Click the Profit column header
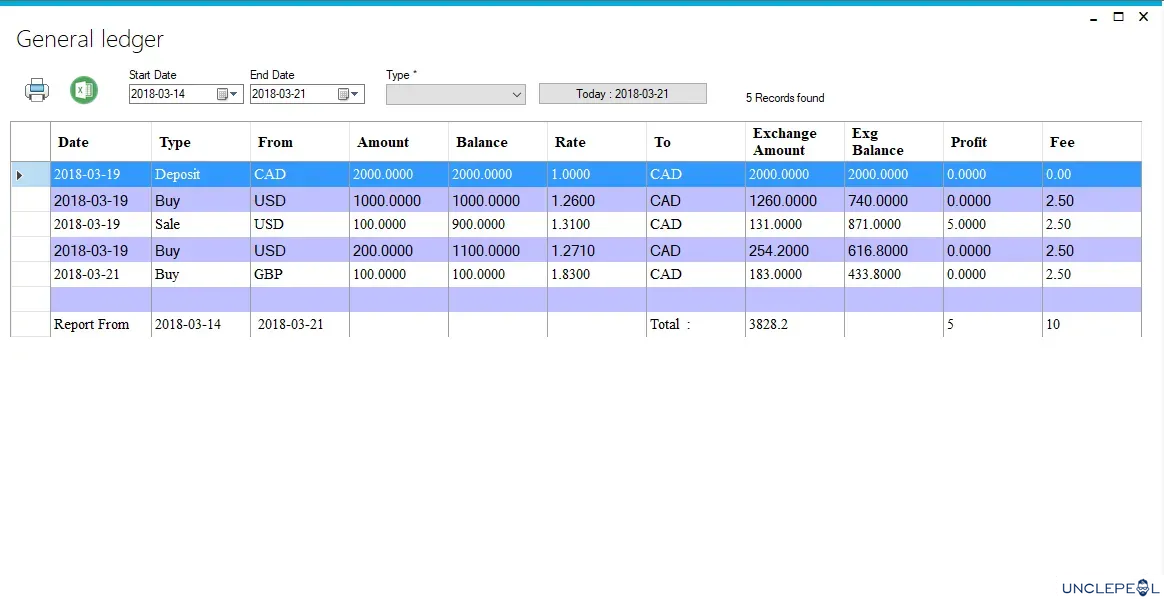The height and width of the screenshot is (600, 1164). tap(993, 142)
